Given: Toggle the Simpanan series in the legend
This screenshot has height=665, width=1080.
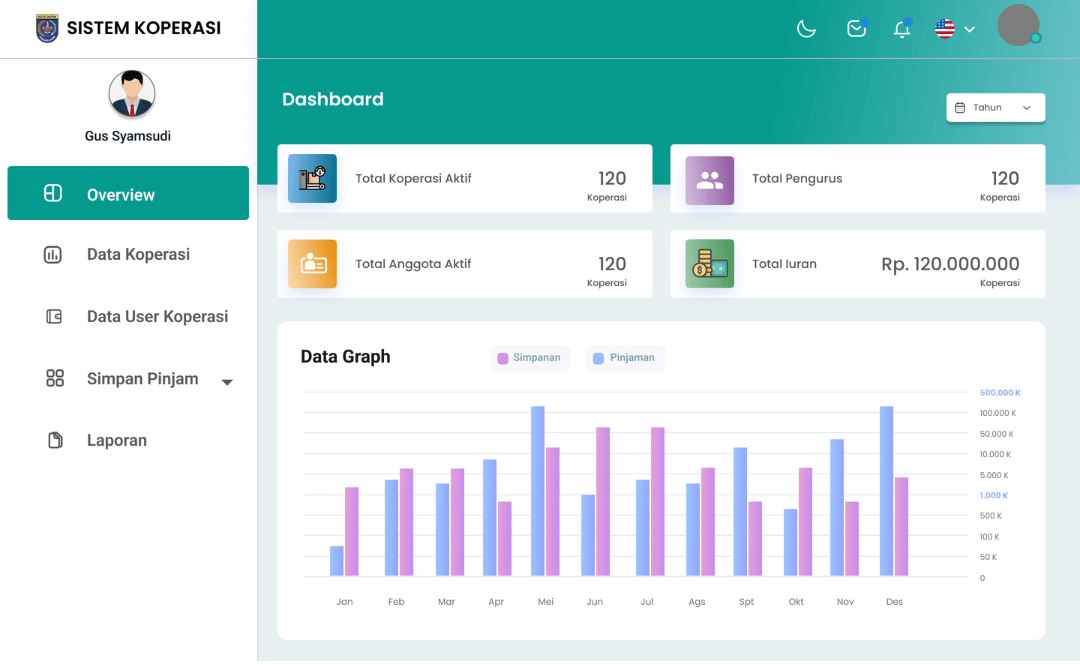Looking at the screenshot, I should (530, 358).
